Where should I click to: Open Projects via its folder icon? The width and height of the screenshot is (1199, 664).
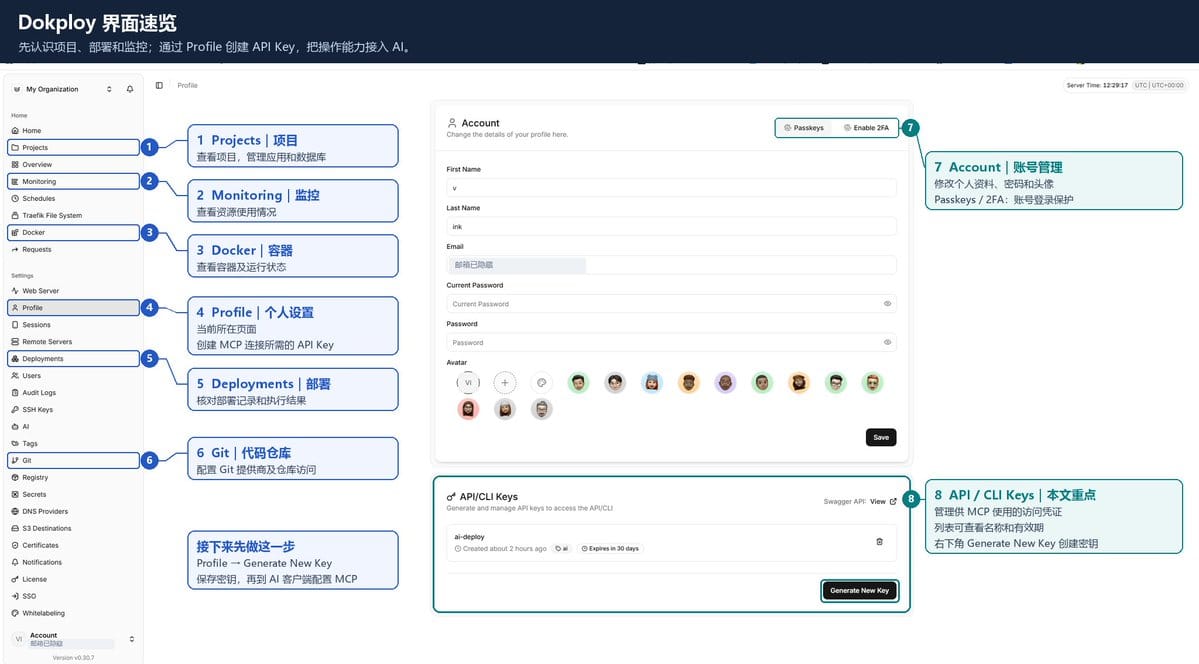click(15, 148)
